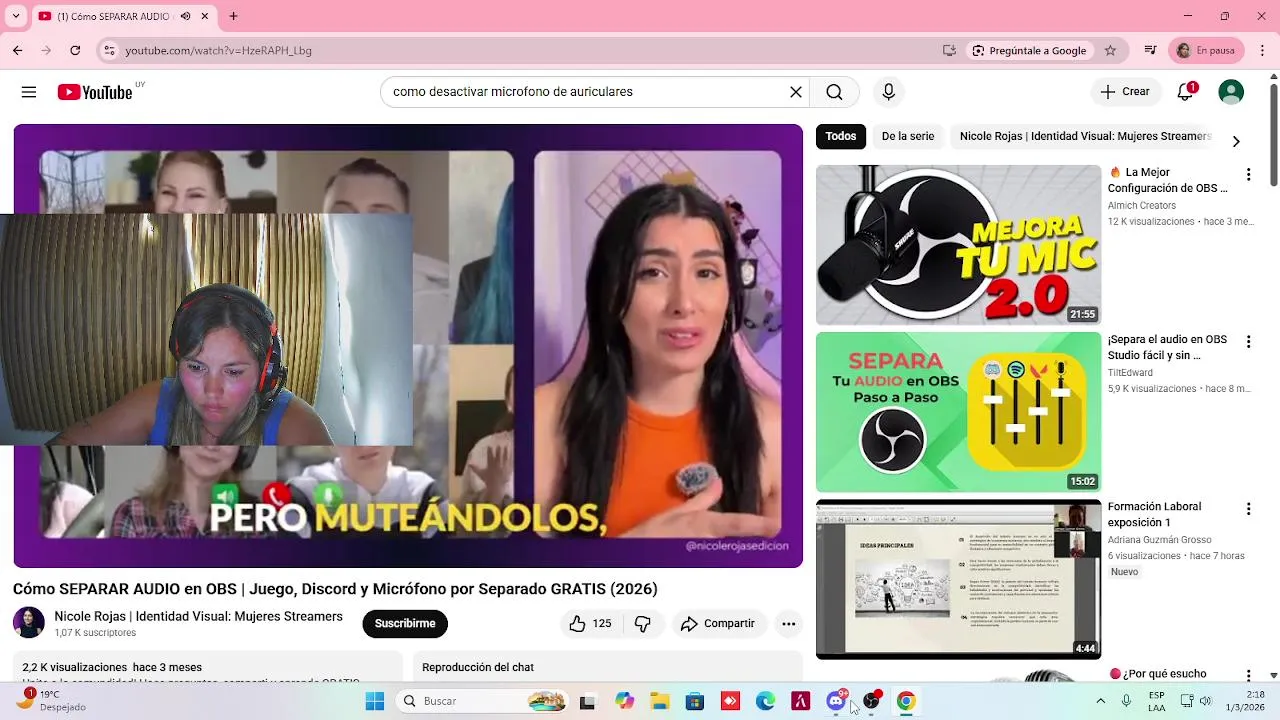1280x720 pixels.
Task: Show hidden system tray icons
Action: [1101, 701]
